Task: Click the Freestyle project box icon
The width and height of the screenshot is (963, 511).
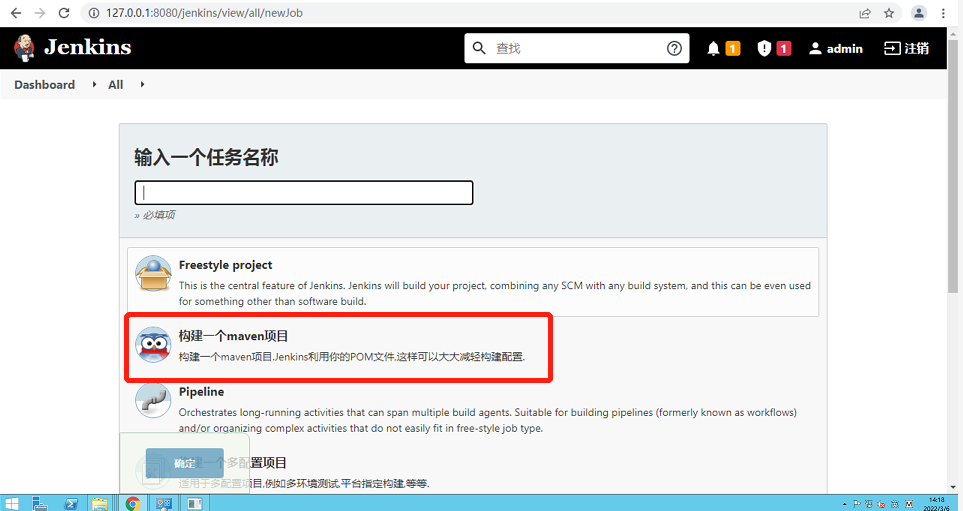Action: click(x=153, y=273)
